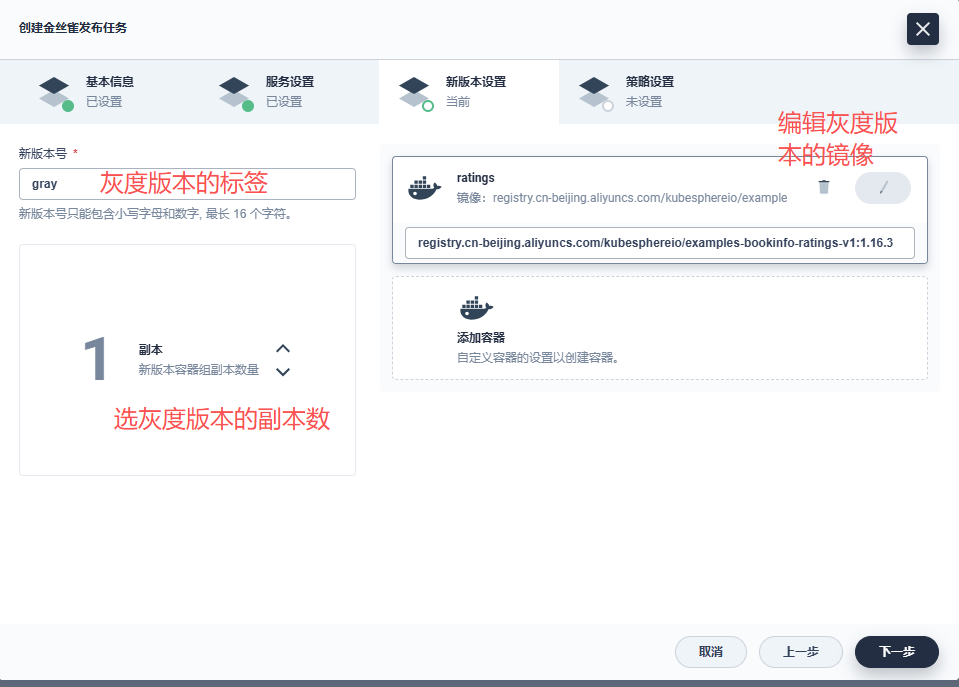
Task: Go to the 策略设置 step tab
Action: [650, 92]
